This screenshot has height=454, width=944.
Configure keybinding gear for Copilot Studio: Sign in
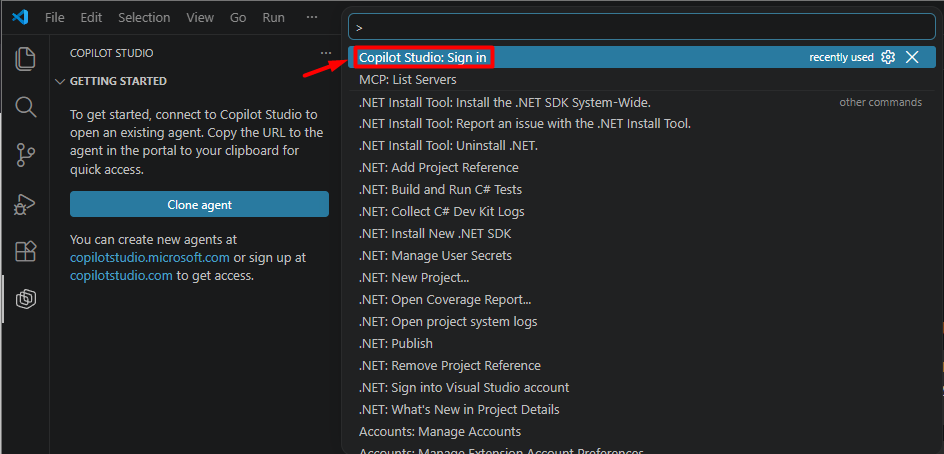[887, 57]
